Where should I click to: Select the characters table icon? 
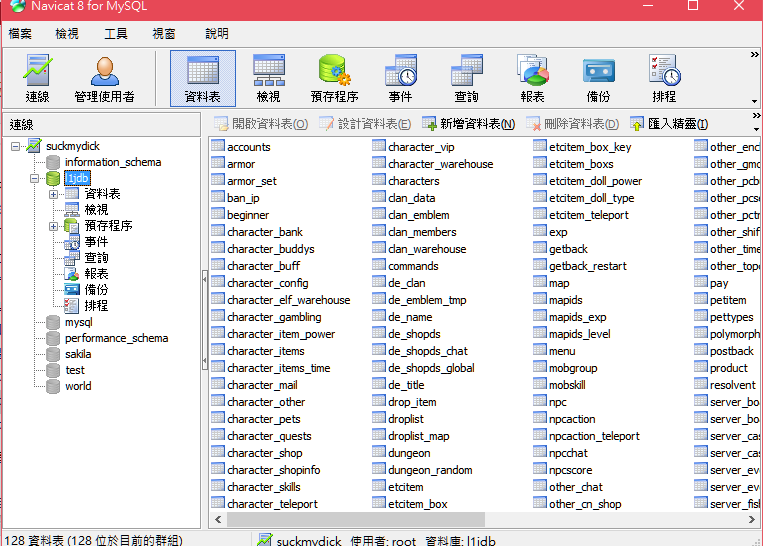[379, 180]
